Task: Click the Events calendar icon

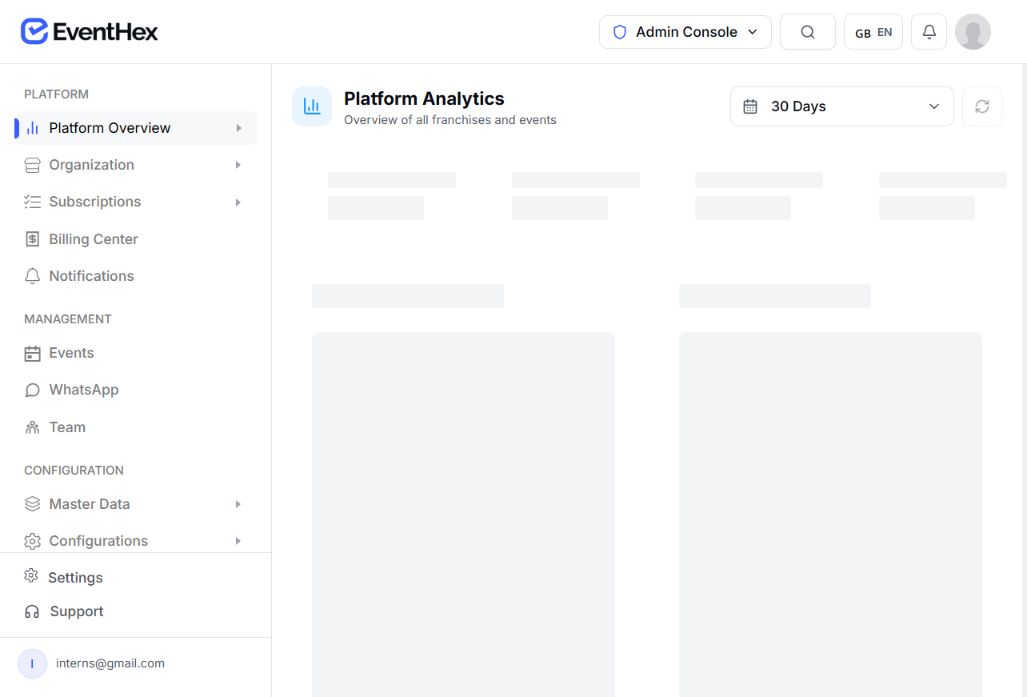Action: [32, 354]
